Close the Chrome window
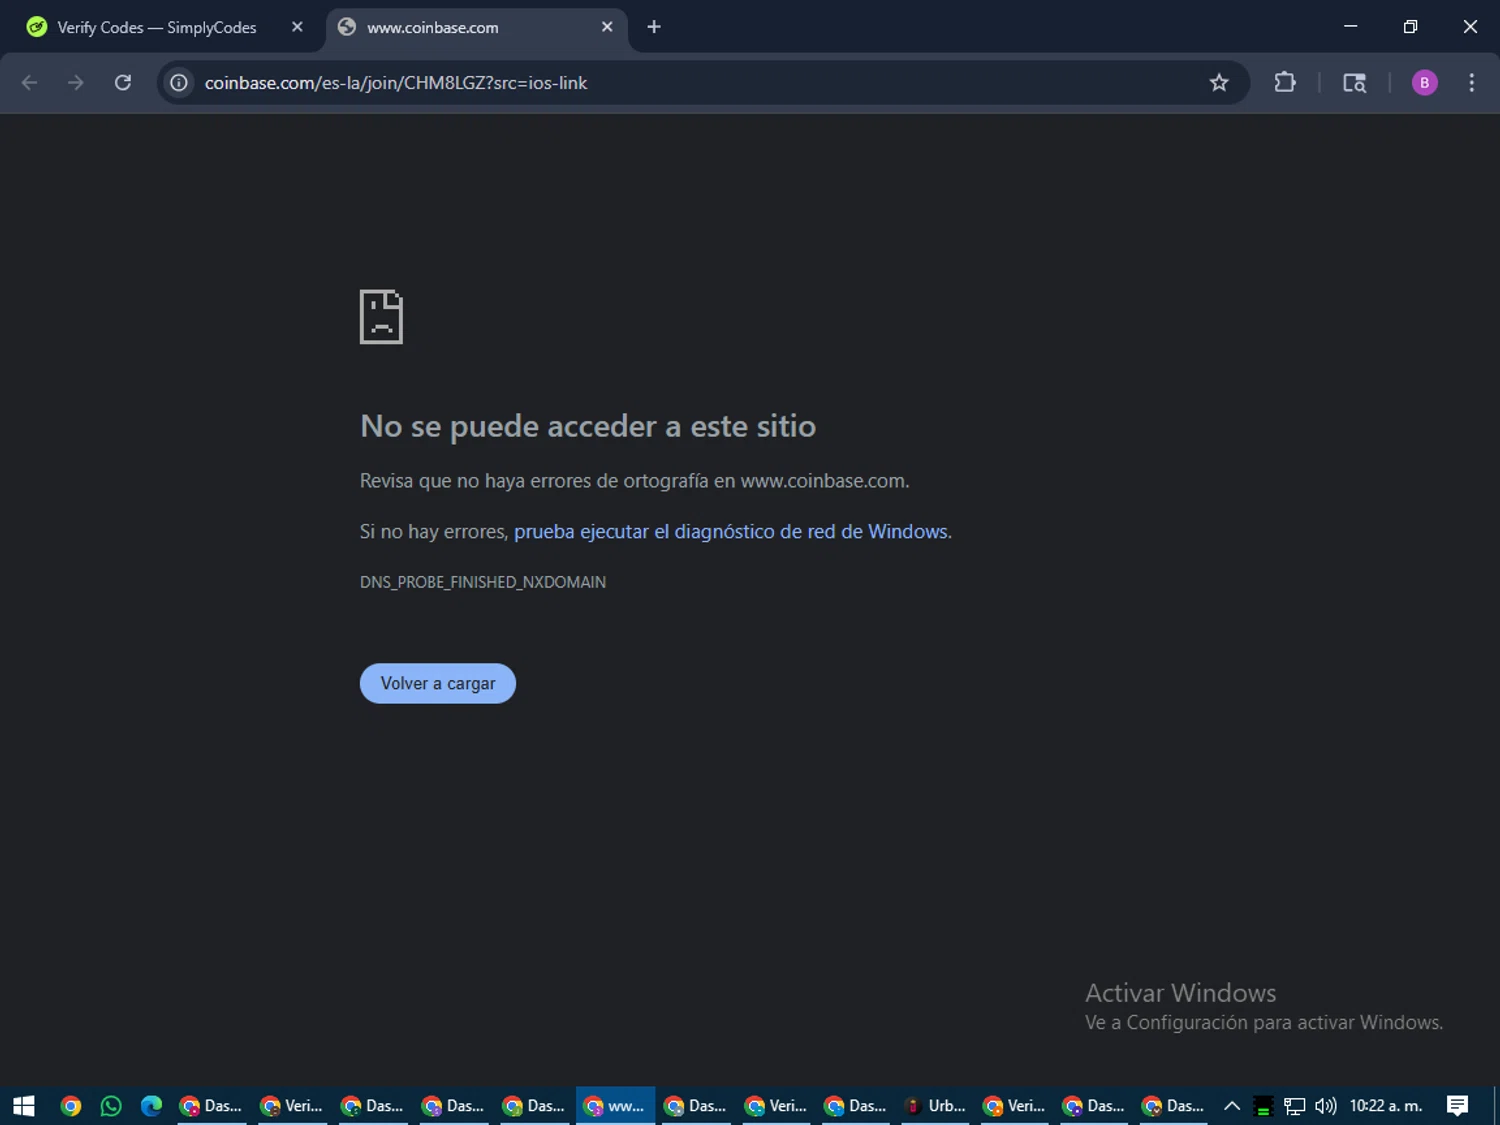The width and height of the screenshot is (1500, 1125). (1470, 27)
